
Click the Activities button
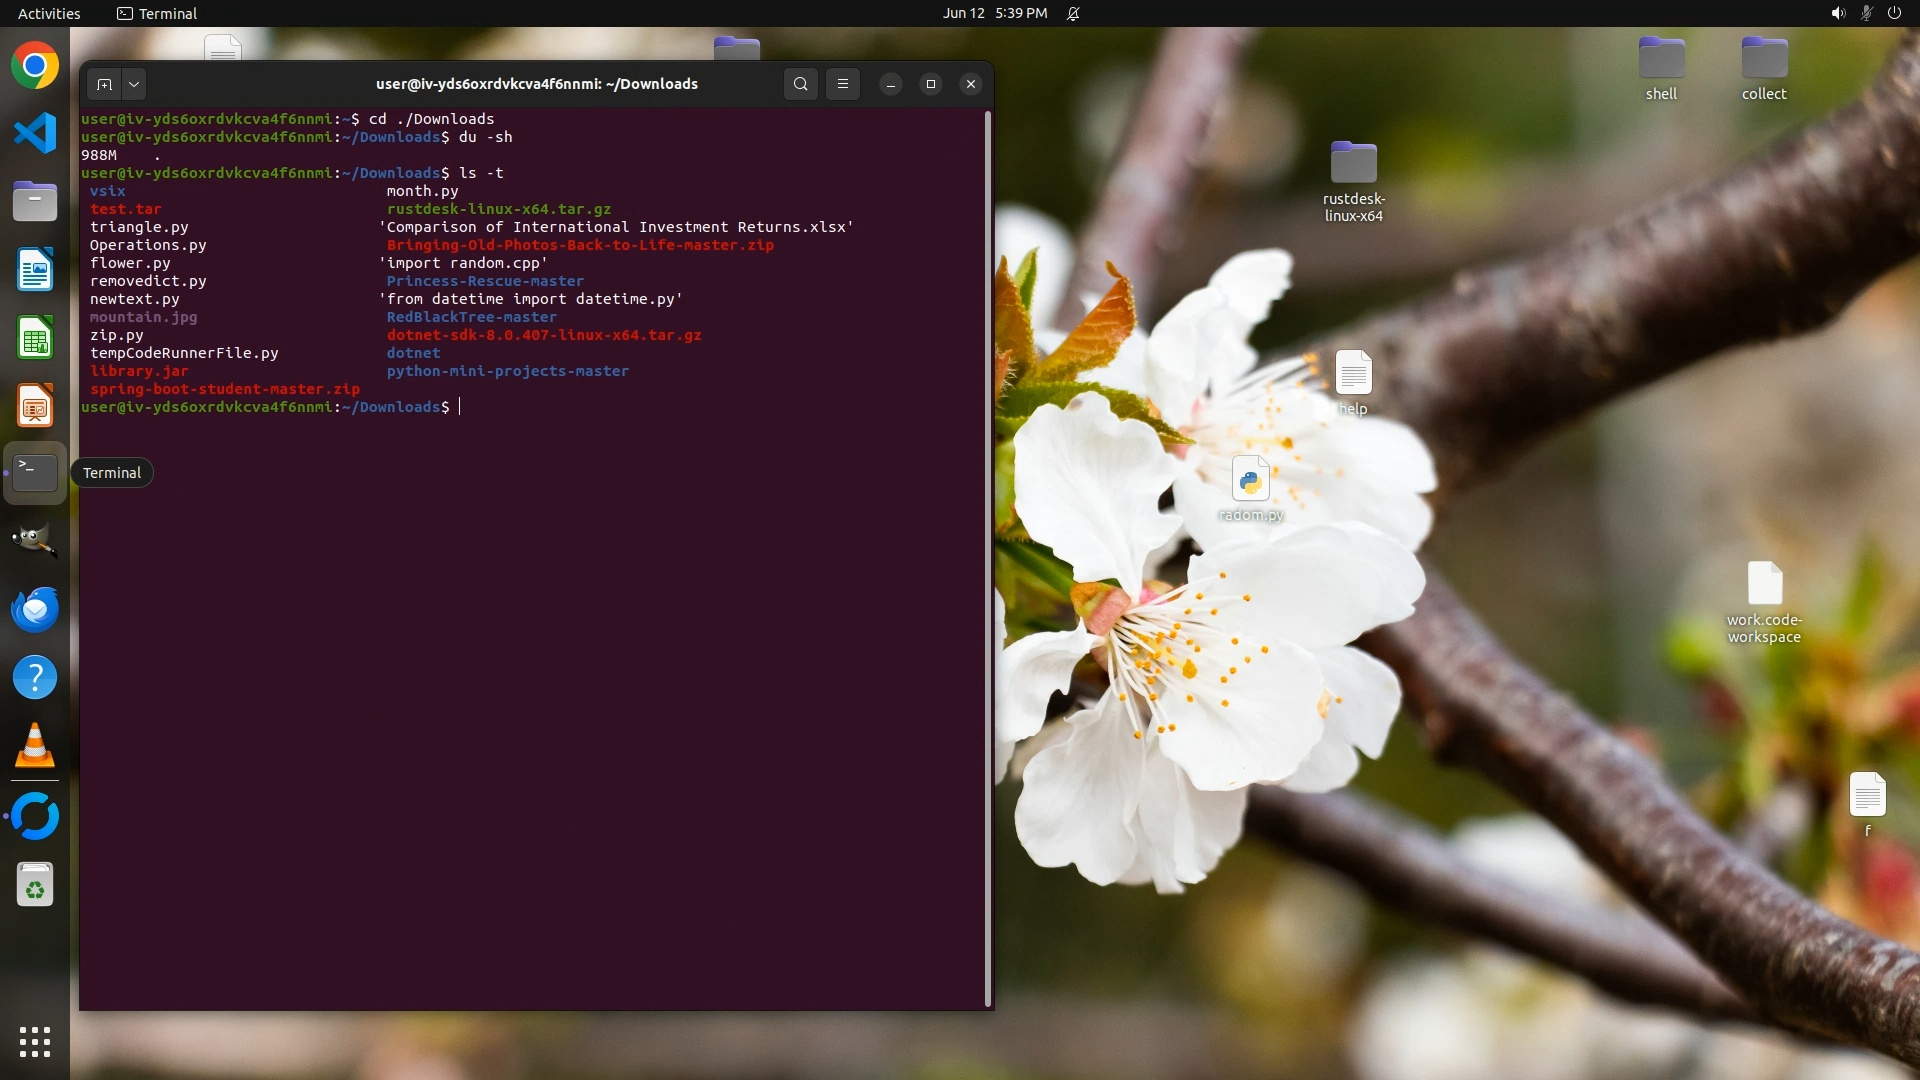tap(49, 13)
